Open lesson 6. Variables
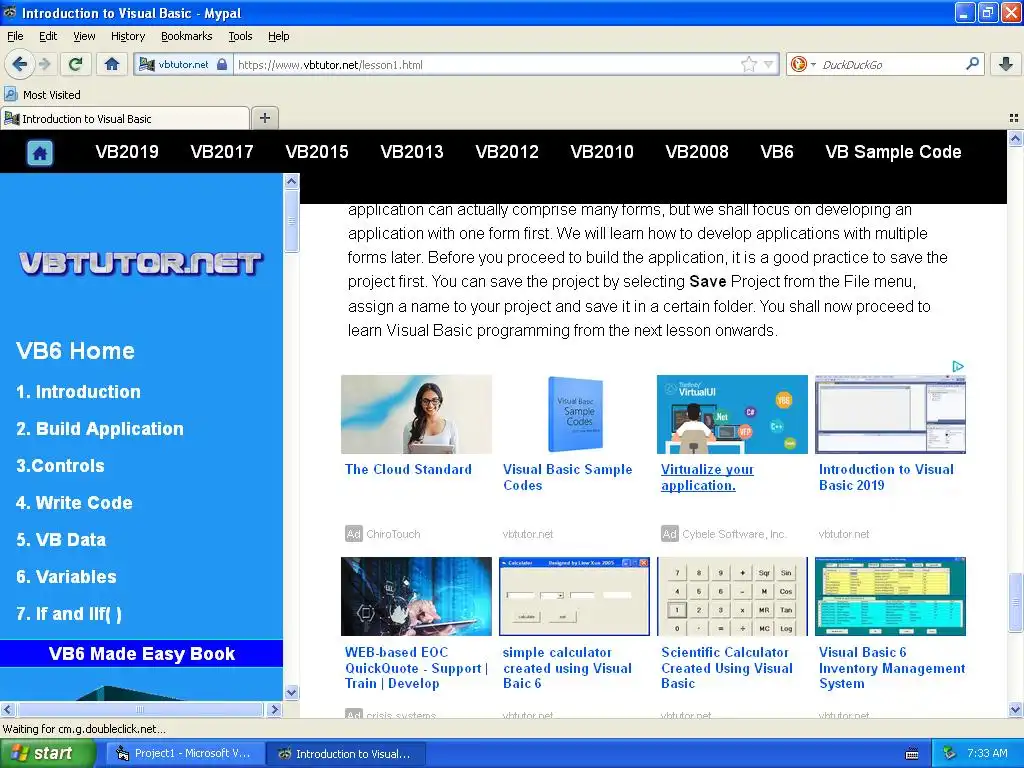The width and height of the screenshot is (1024, 768). 66,577
